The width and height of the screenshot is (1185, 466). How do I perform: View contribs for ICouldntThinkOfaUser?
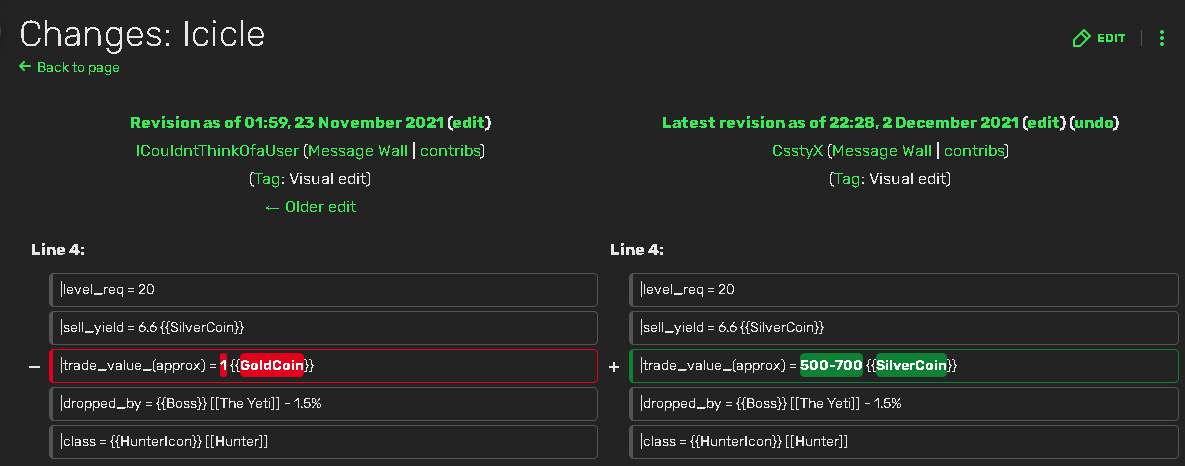pos(450,151)
